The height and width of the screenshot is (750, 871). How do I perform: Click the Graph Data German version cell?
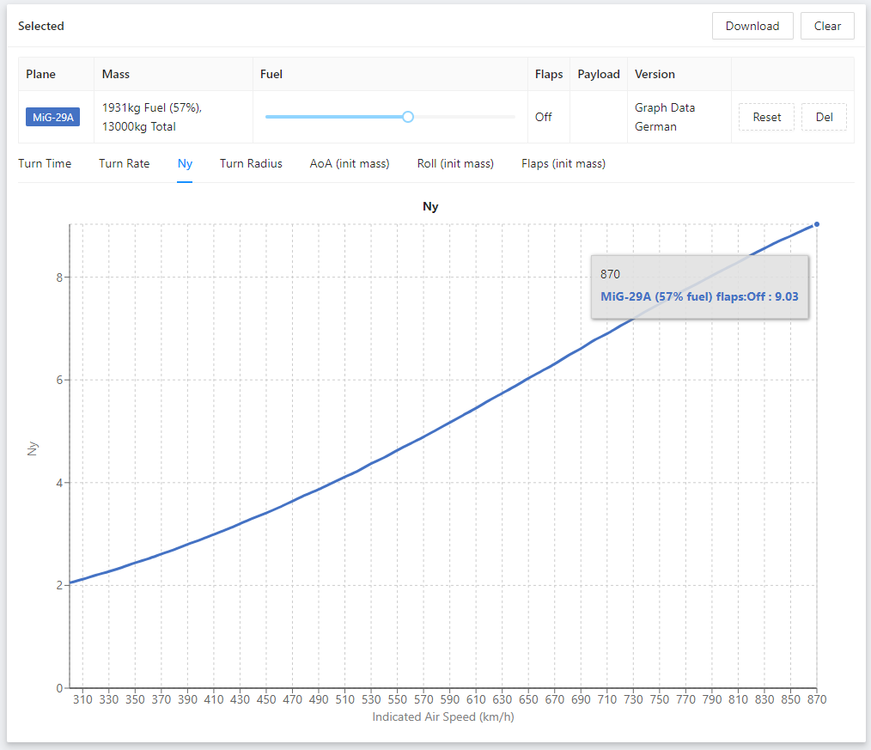pyautogui.click(x=664, y=117)
